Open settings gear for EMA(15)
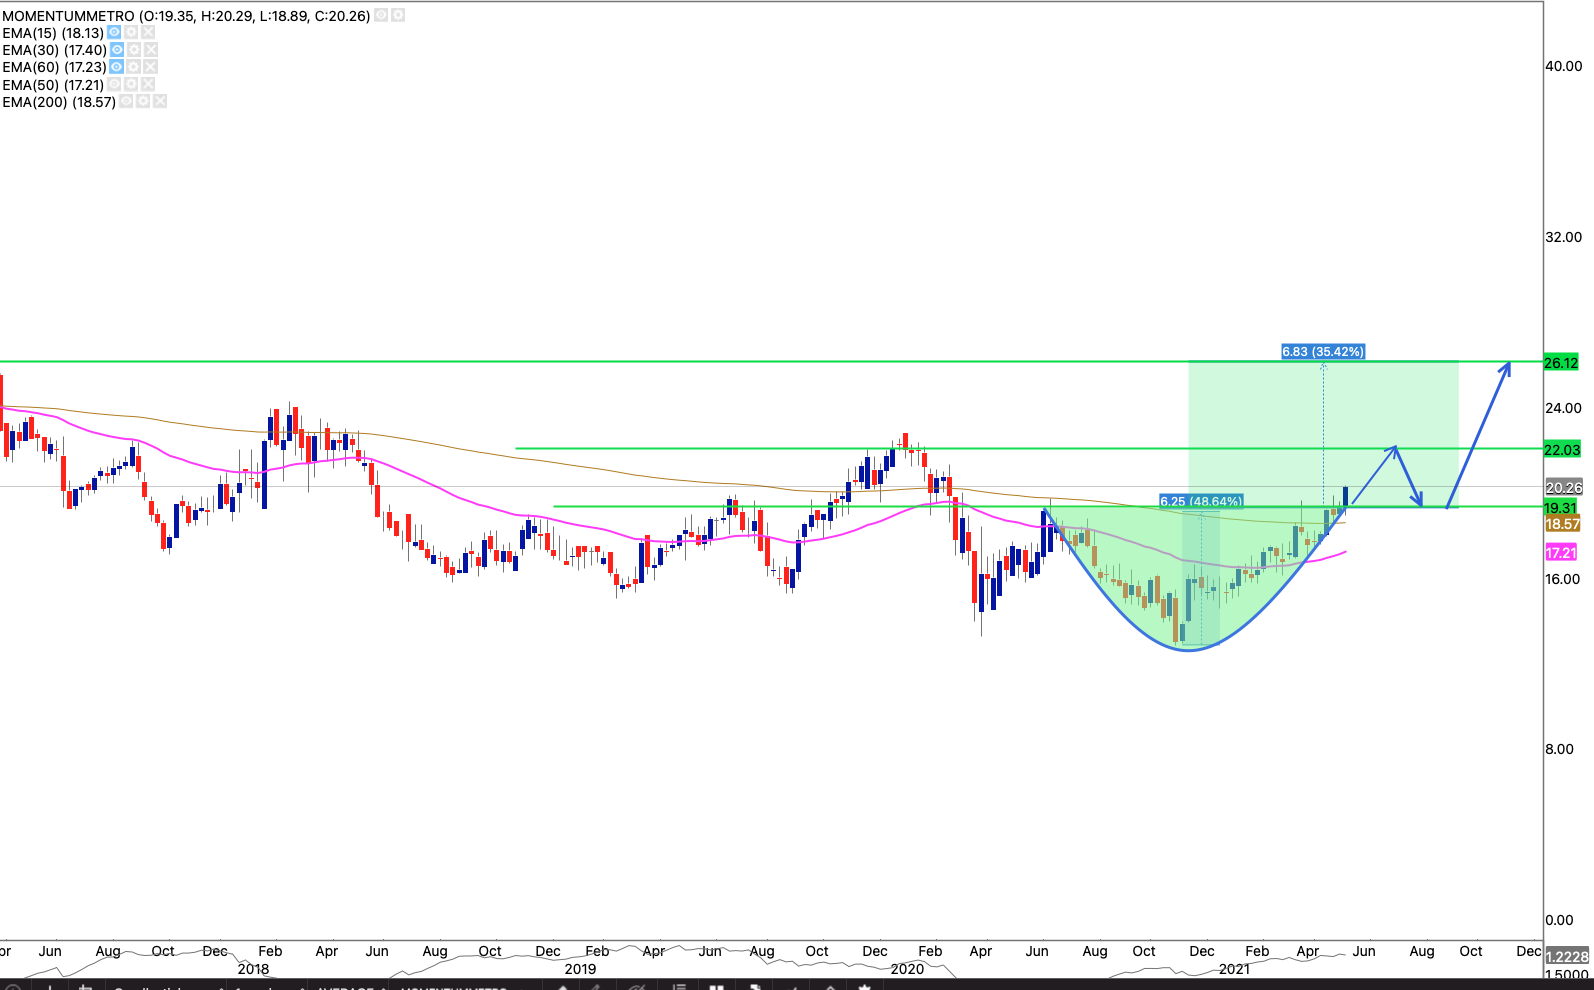The height and width of the screenshot is (990, 1594). coord(131,33)
